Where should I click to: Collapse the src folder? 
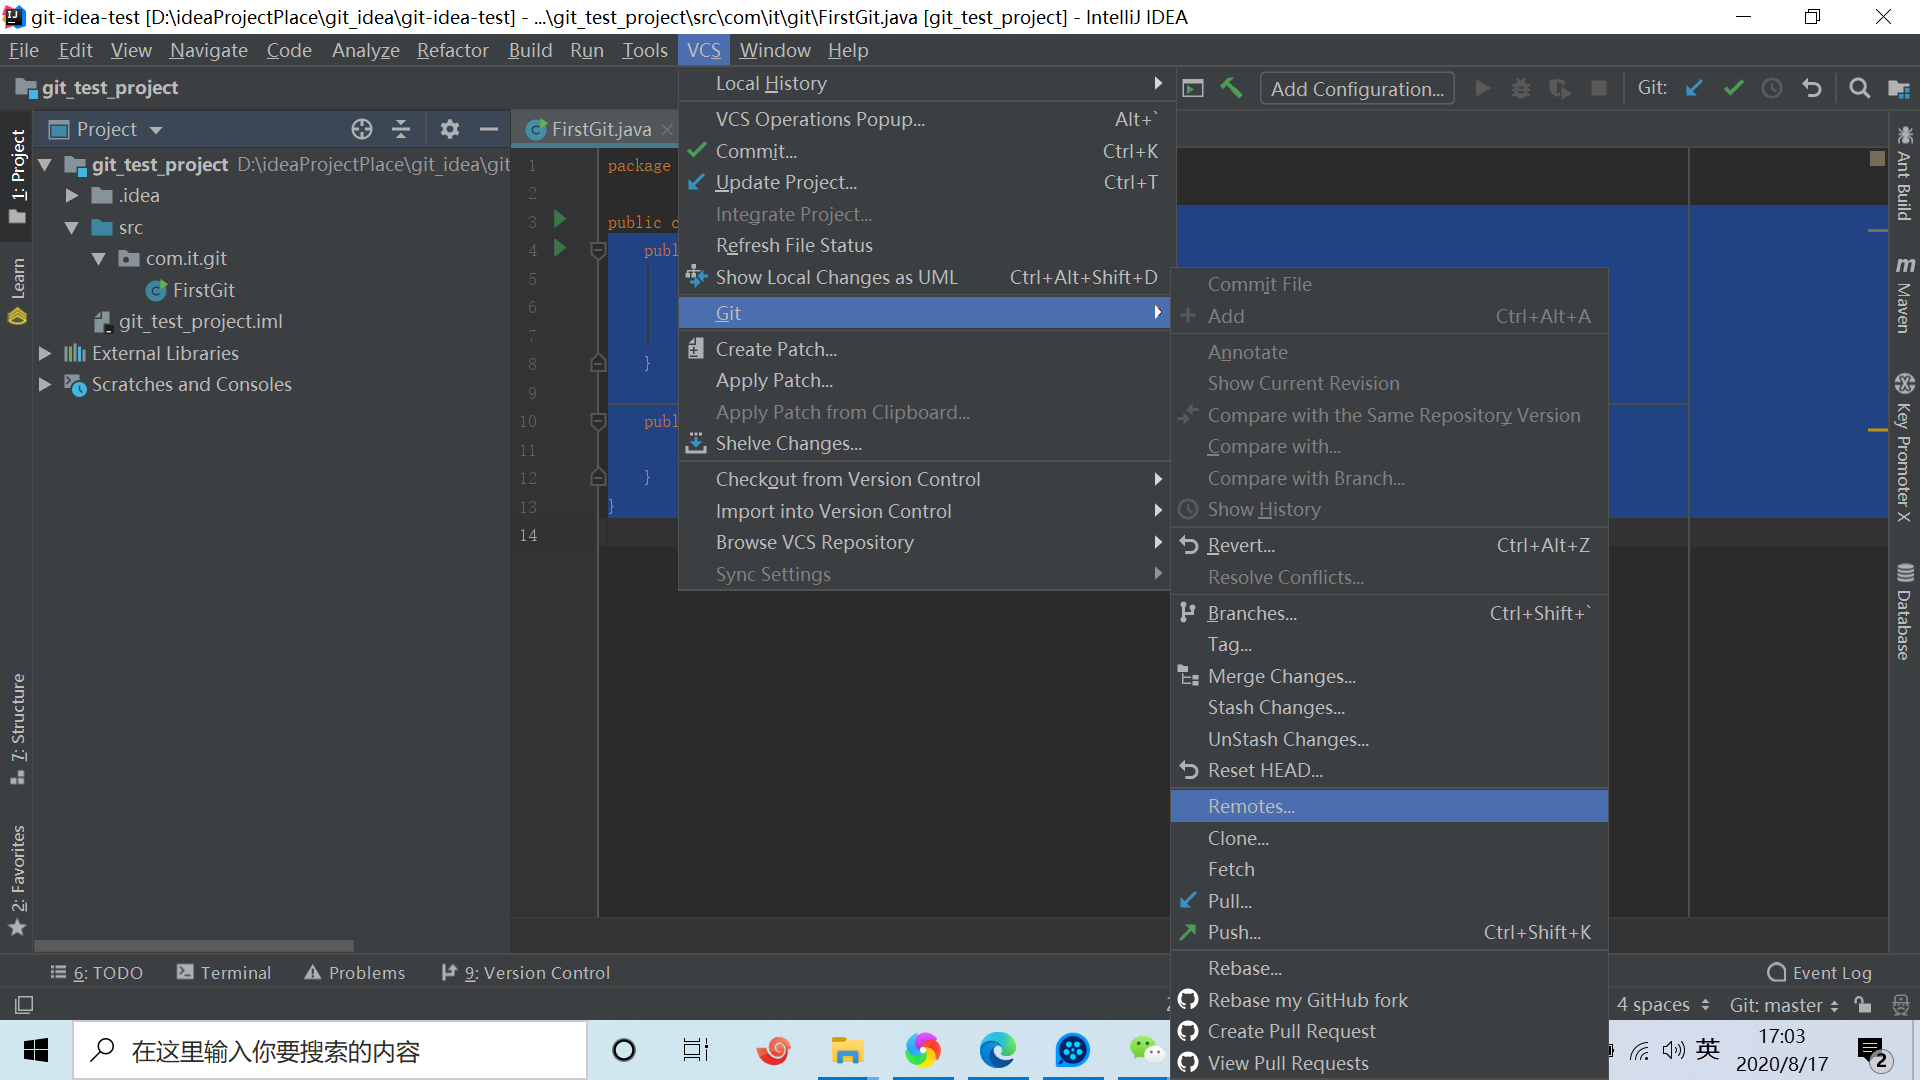[x=71, y=227]
